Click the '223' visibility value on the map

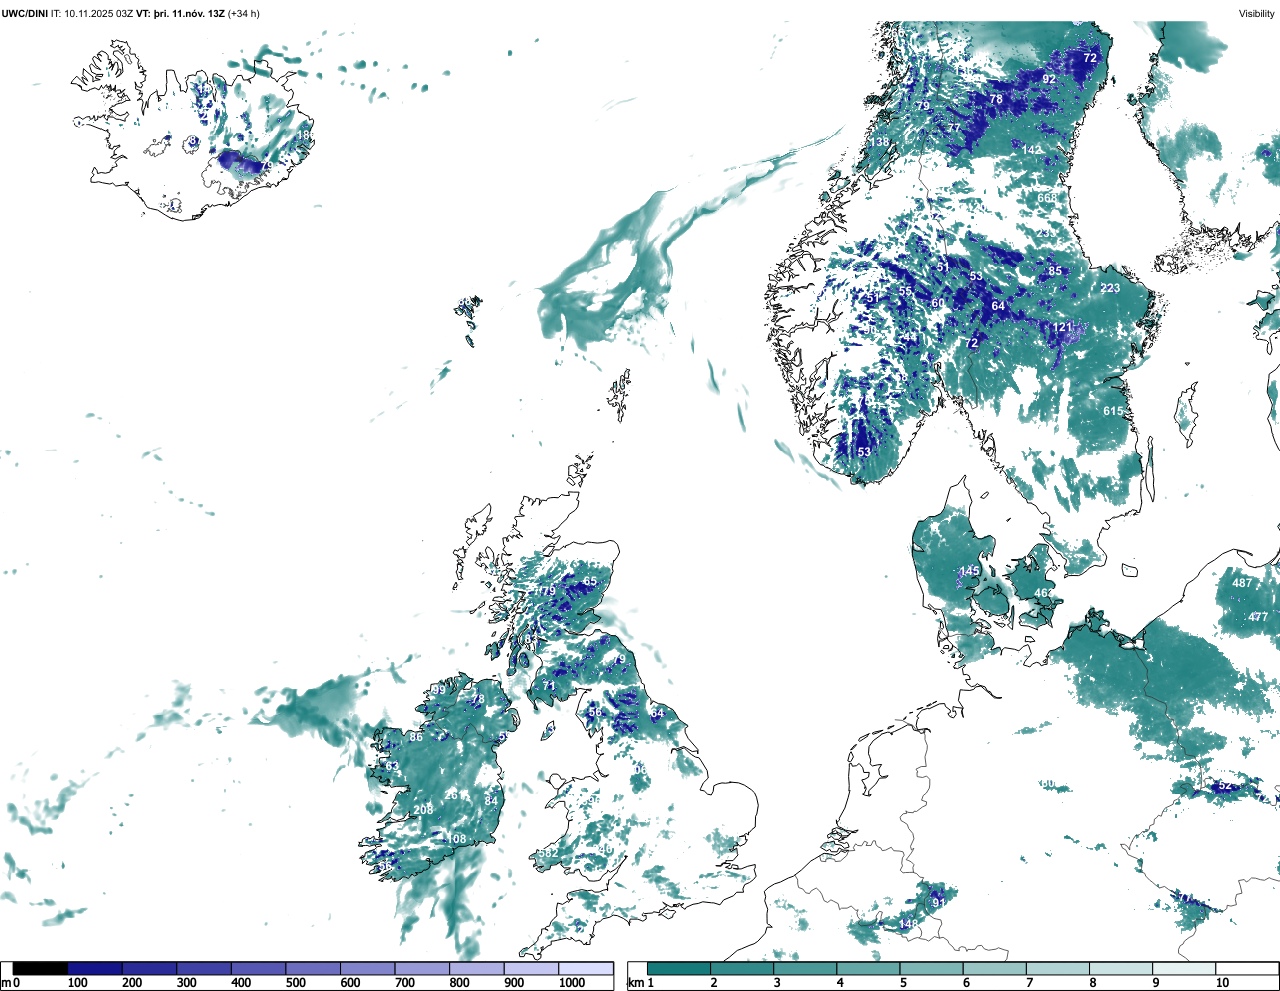[x=1110, y=288]
